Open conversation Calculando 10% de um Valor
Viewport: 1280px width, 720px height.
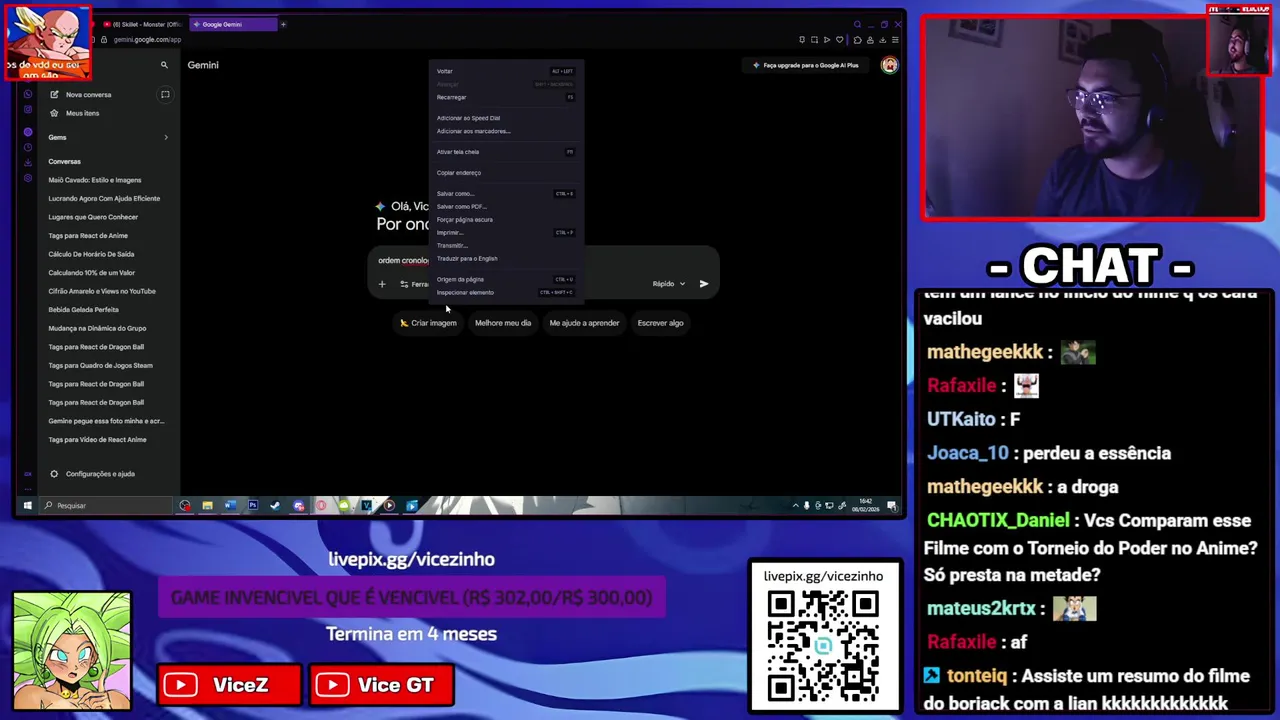[x=91, y=273]
